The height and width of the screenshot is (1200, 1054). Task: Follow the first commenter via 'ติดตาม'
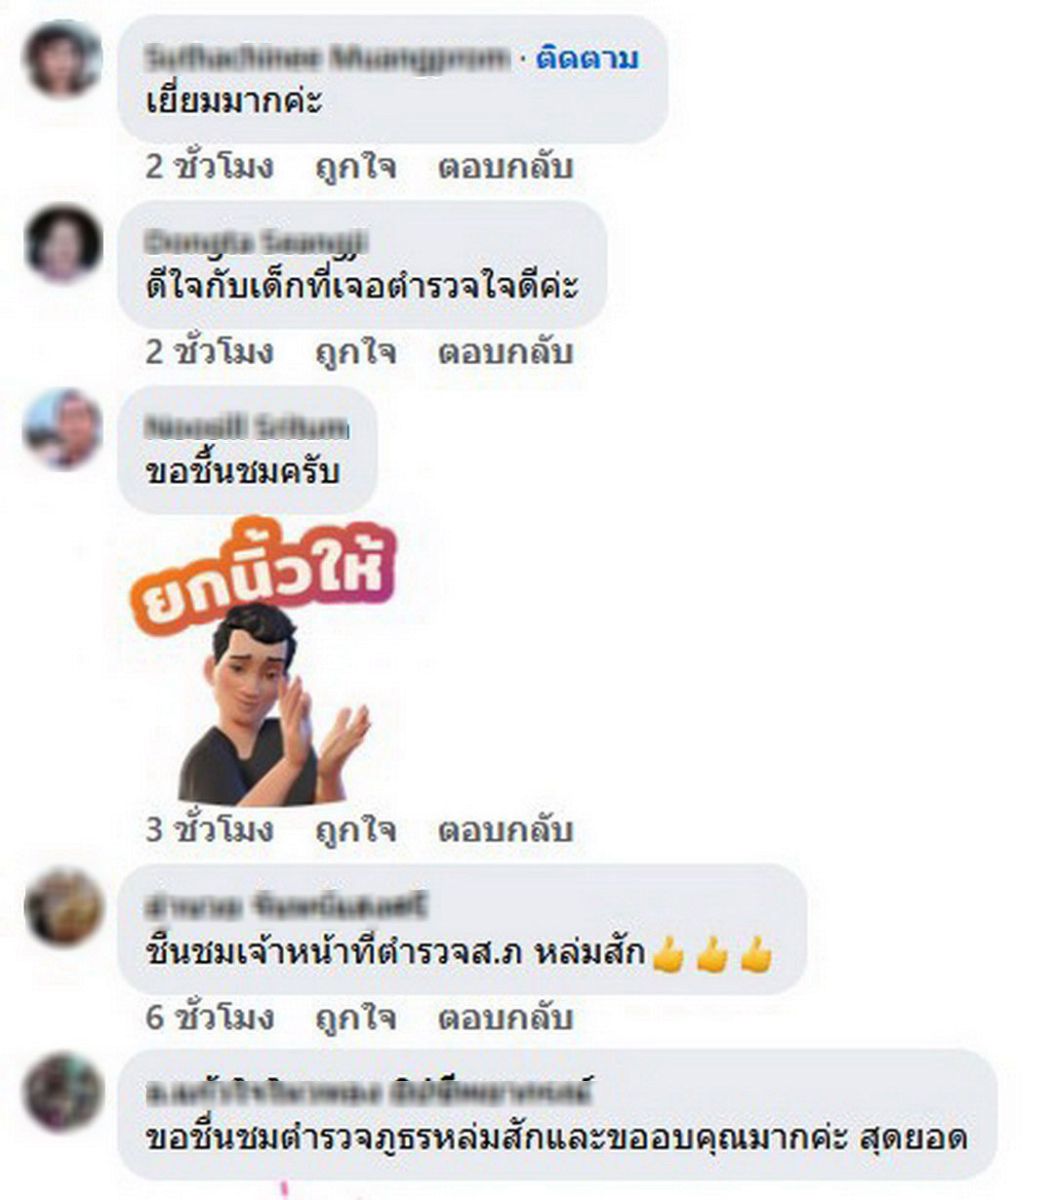[x=586, y=59]
